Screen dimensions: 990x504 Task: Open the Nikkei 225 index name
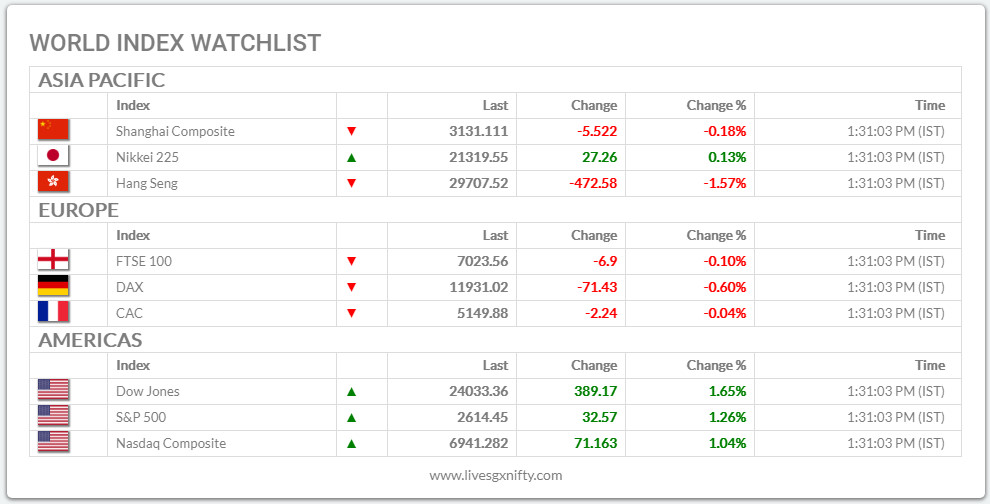point(147,157)
